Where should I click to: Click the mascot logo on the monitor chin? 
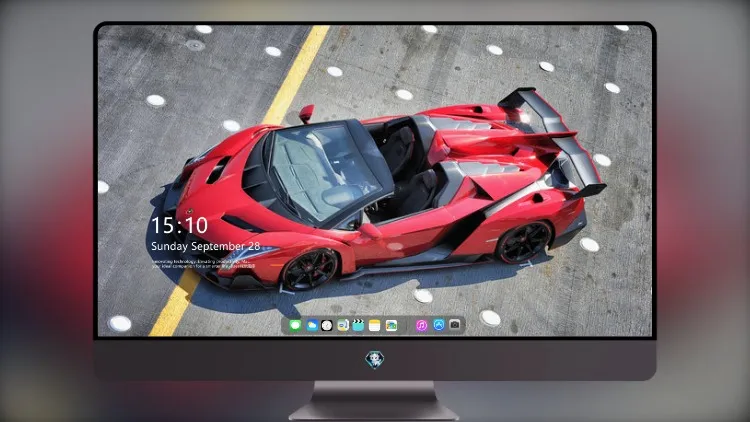coord(375,360)
